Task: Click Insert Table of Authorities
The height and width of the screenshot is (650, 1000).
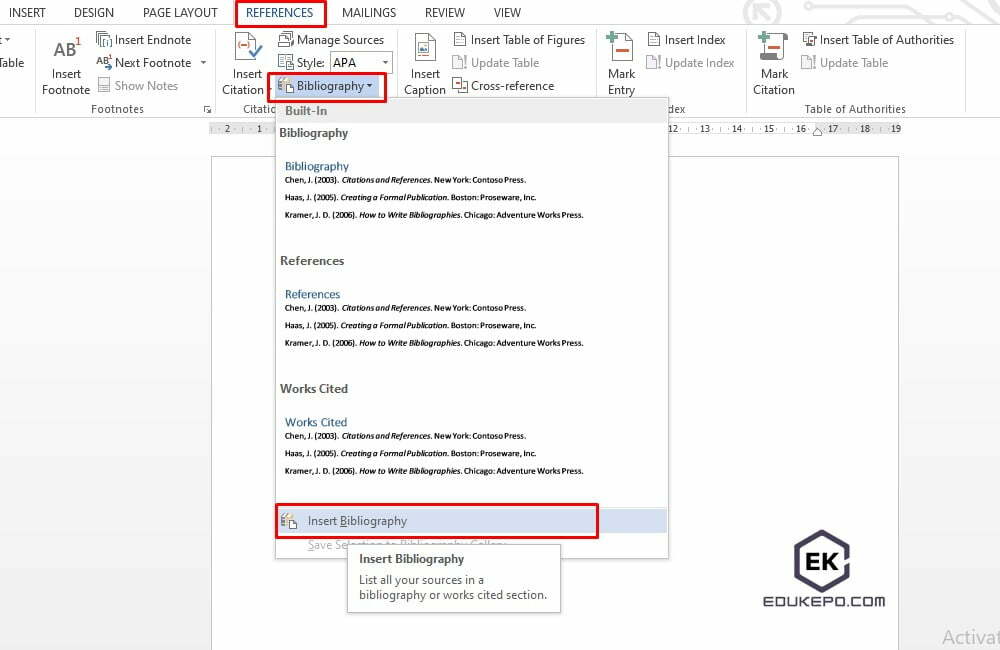Action: point(879,39)
